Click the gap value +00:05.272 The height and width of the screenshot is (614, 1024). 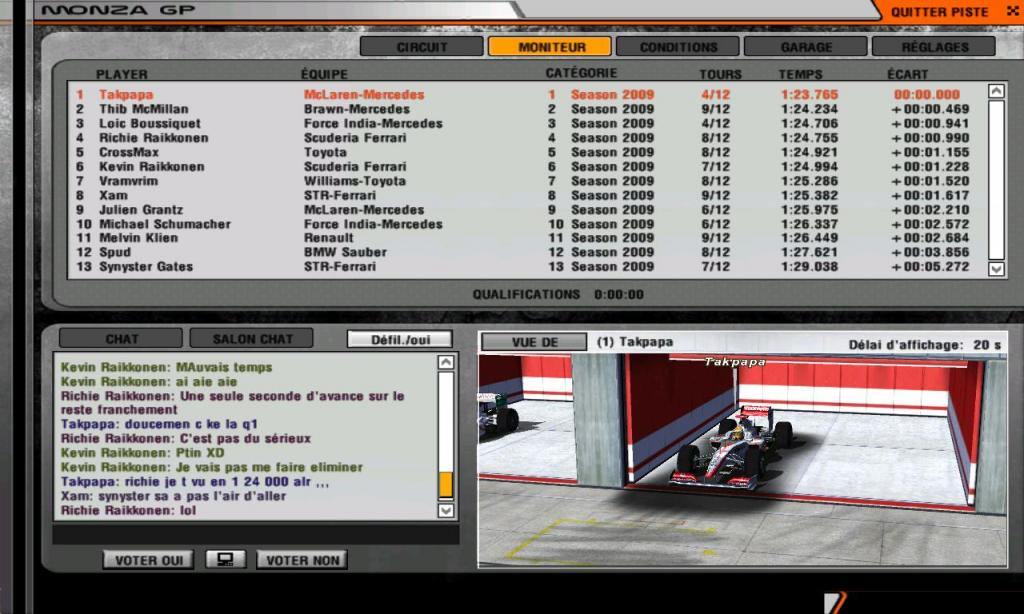[x=931, y=267]
